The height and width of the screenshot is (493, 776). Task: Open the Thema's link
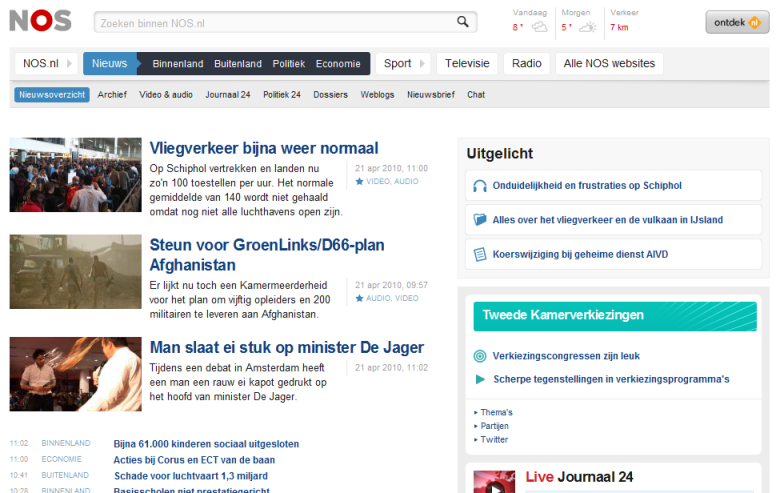496,412
